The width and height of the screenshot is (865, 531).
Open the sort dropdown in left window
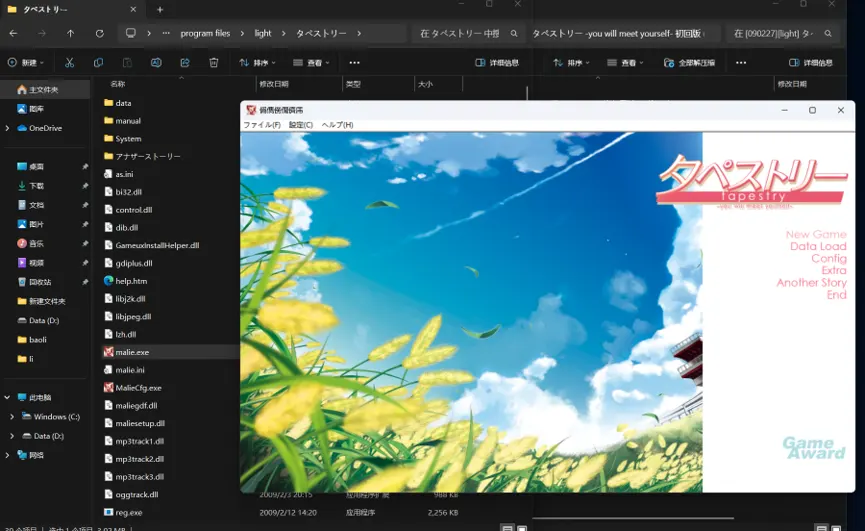point(257,63)
